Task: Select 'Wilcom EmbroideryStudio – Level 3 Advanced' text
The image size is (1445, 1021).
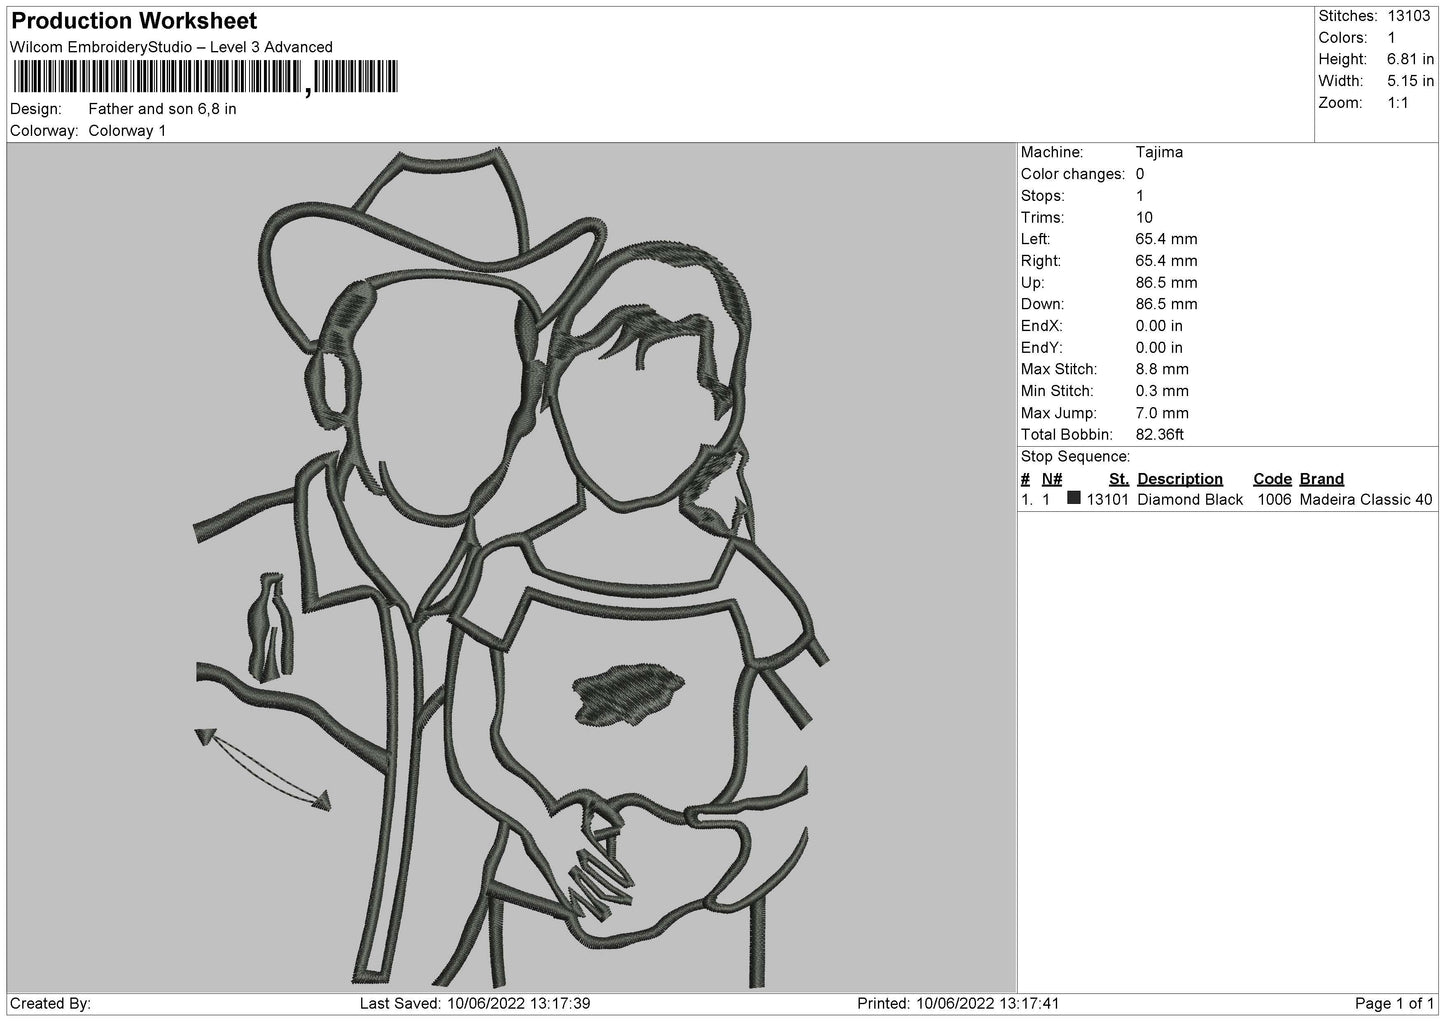Action: (171, 47)
